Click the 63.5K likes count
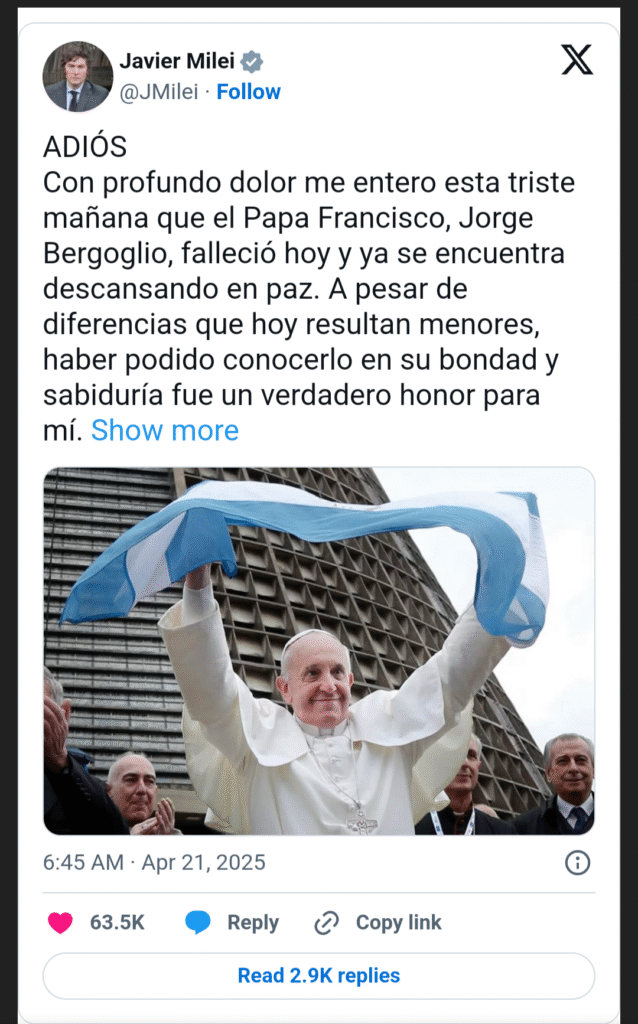This screenshot has width=638, height=1024. tap(117, 923)
